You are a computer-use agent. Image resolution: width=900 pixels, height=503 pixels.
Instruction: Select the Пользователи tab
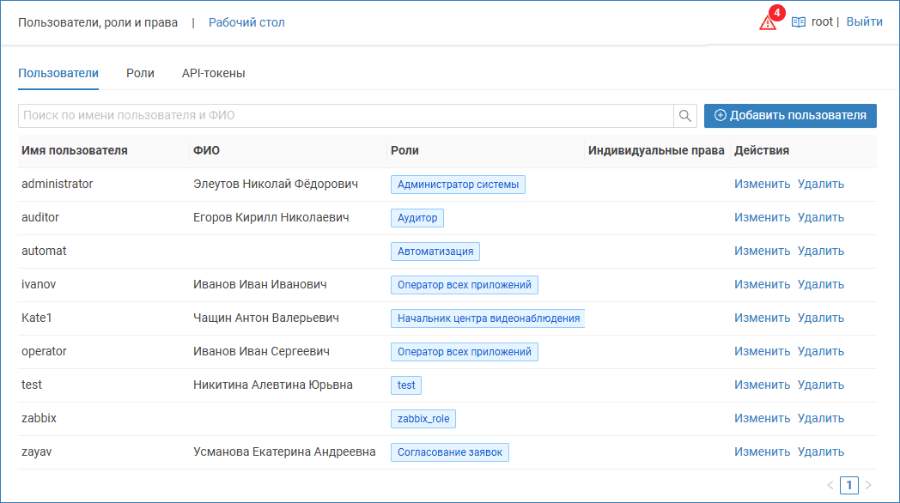pyautogui.click(x=59, y=73)
